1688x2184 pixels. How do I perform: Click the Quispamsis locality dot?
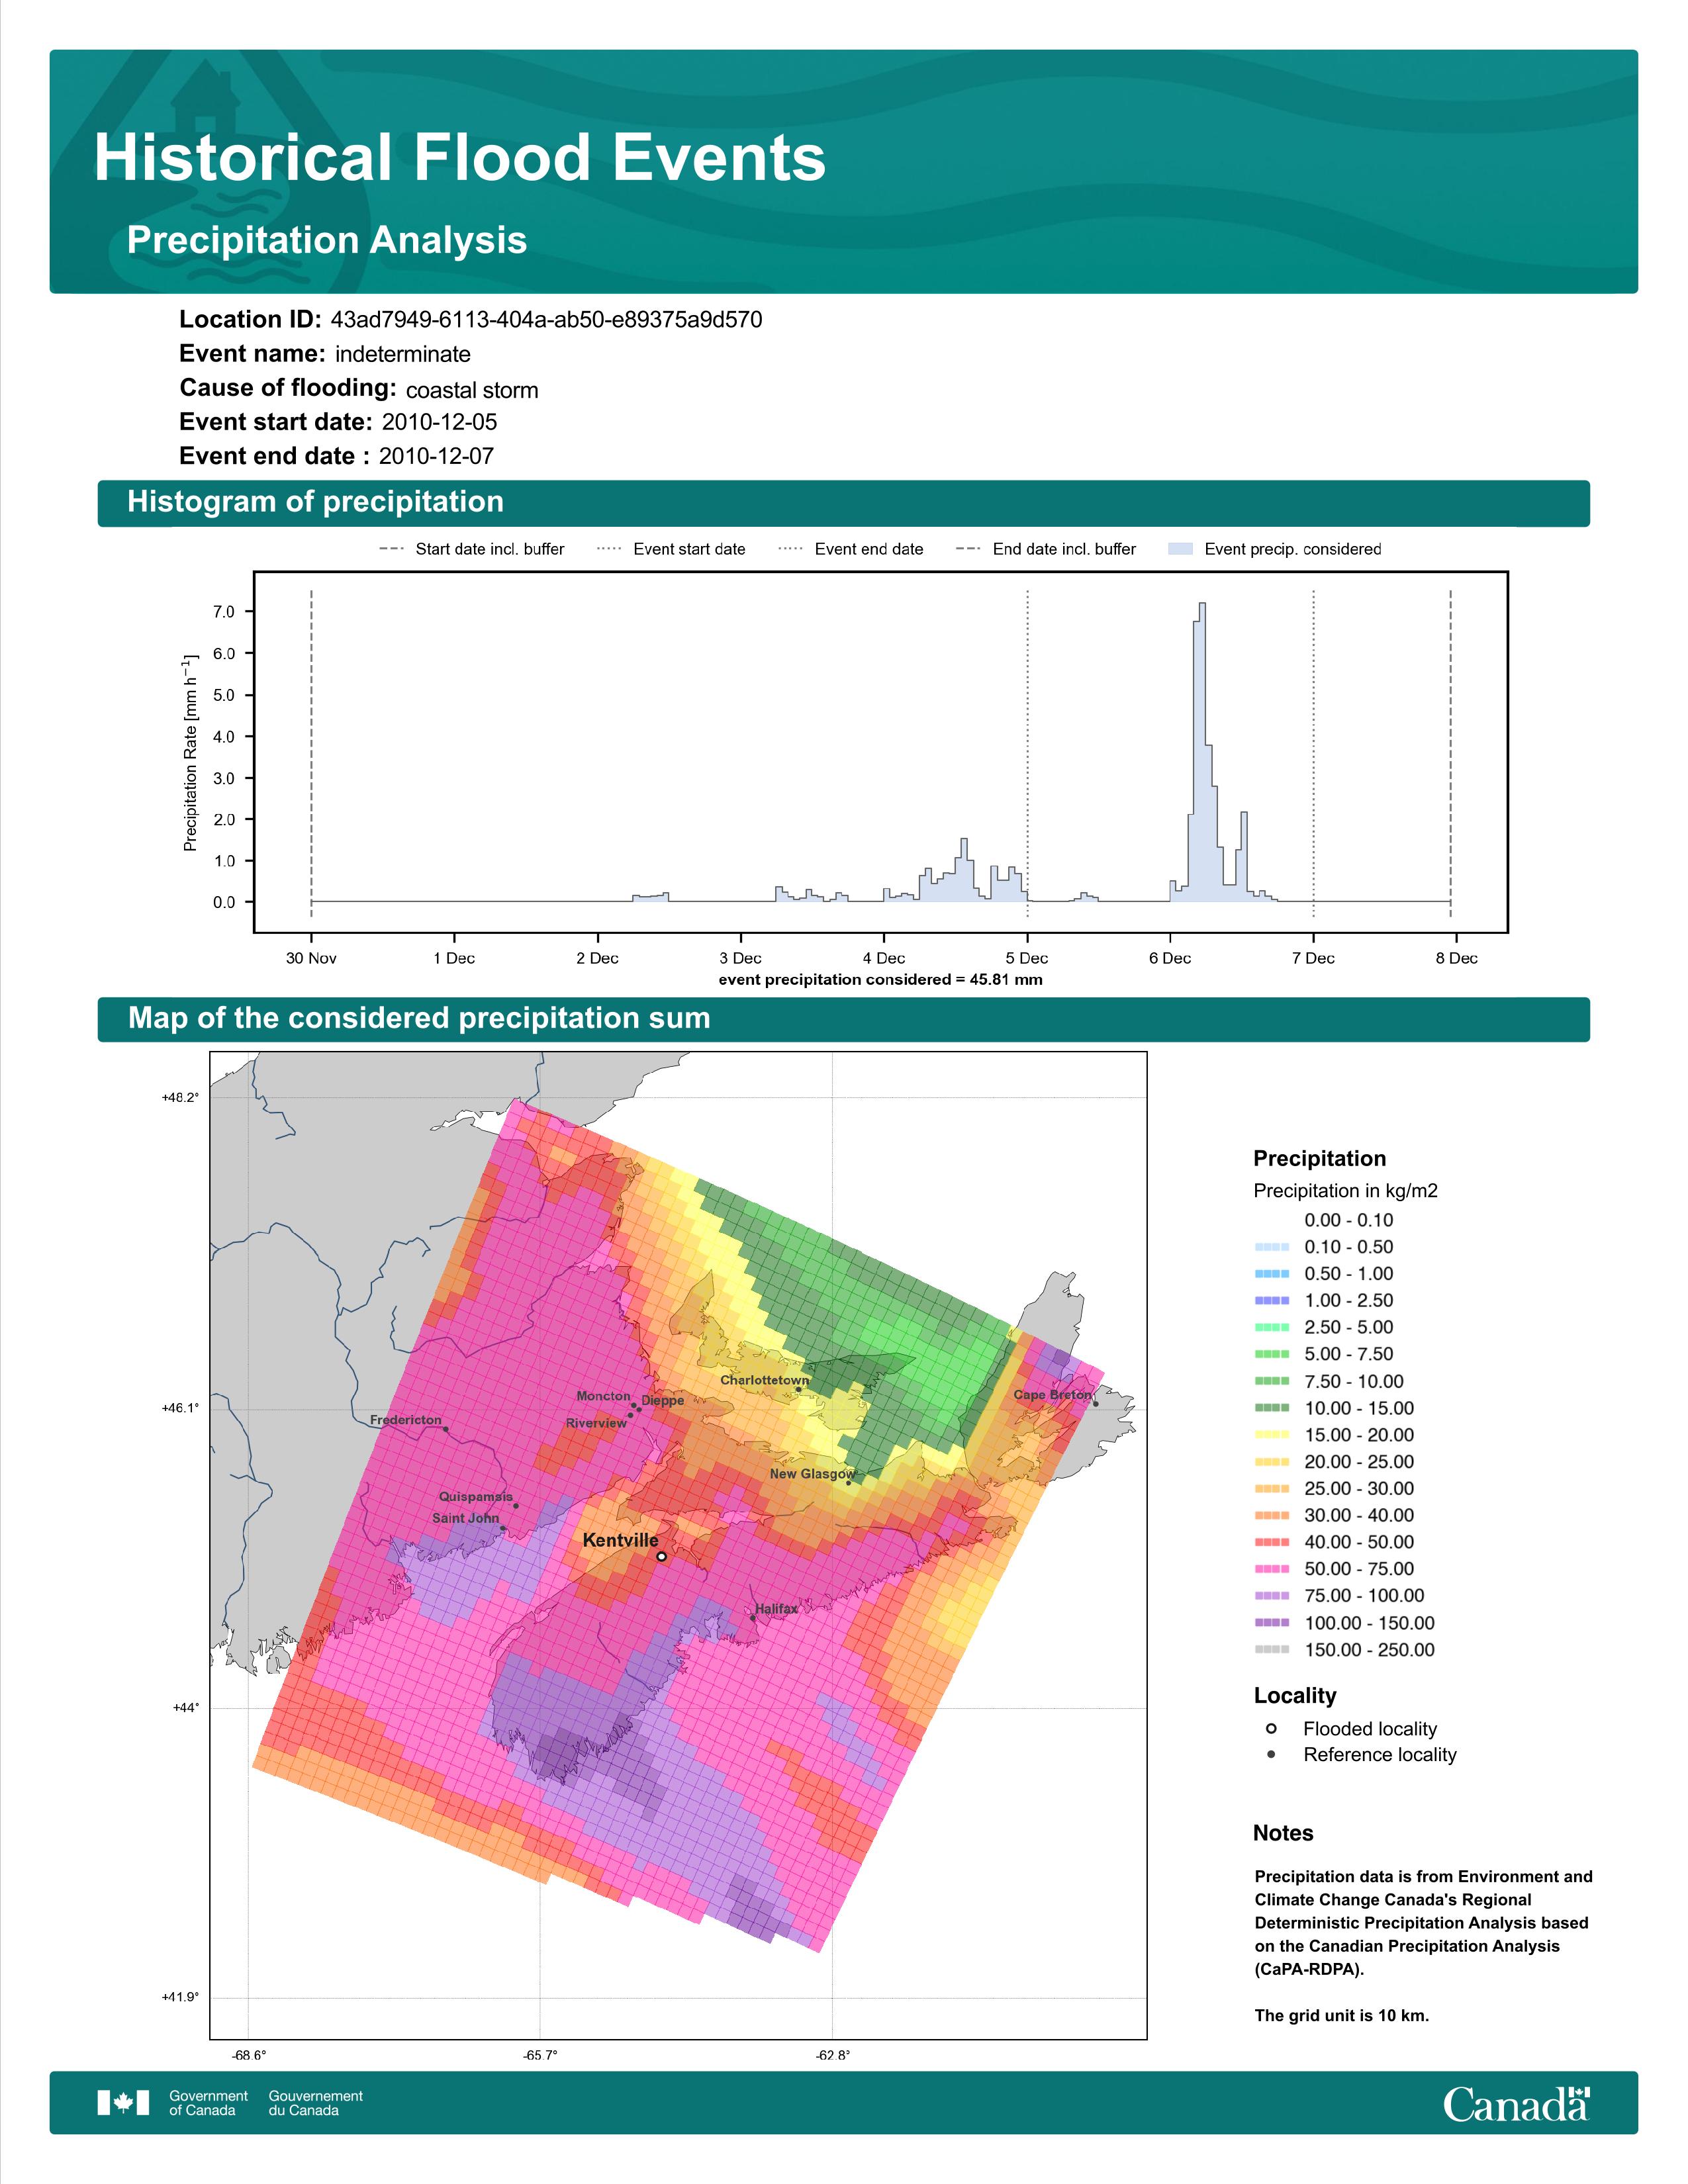click(515, 1506)
